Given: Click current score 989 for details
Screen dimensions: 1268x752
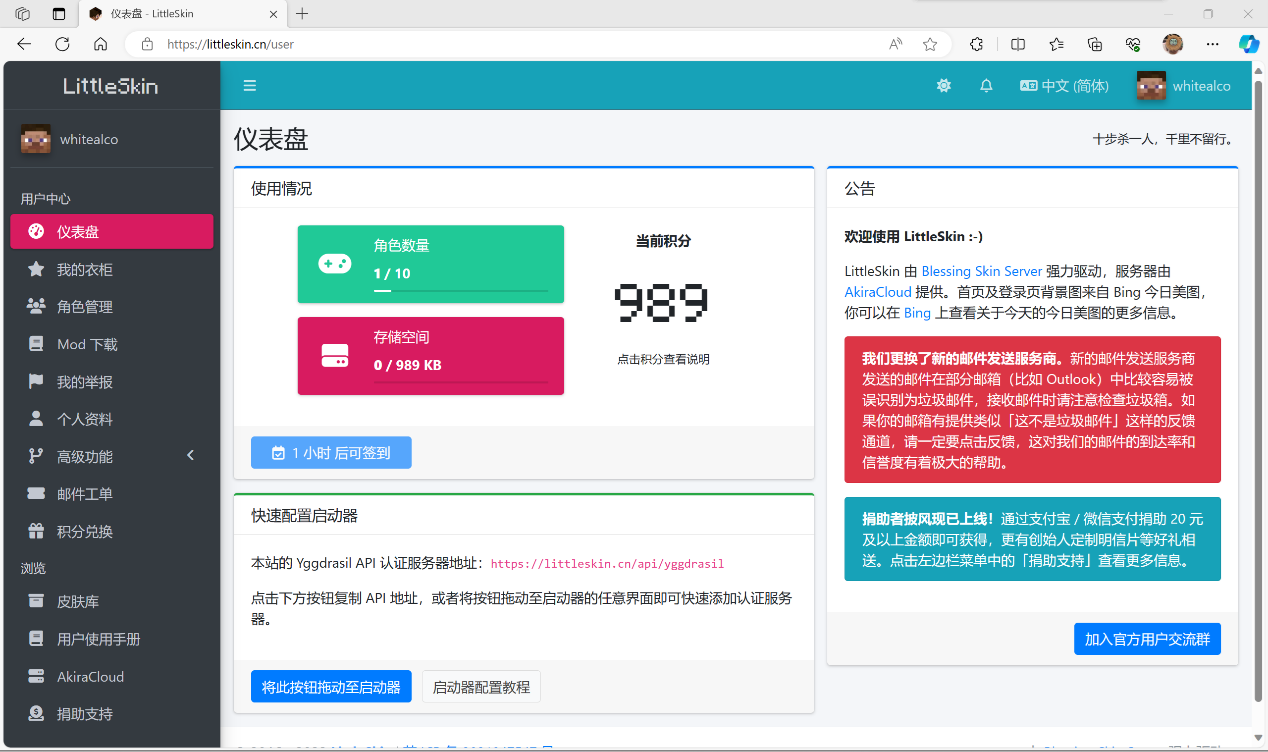Looking at the screenshot, I should coord(662,301).
